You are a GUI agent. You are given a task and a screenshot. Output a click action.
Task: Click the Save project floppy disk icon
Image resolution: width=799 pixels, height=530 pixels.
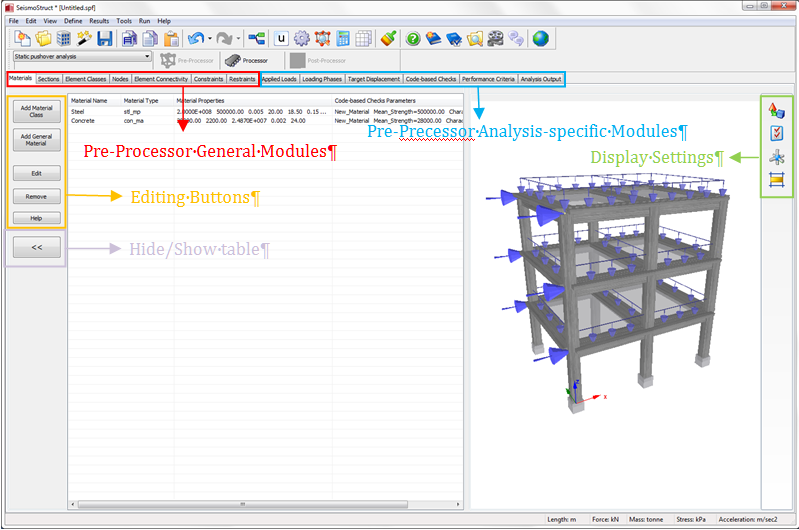104,39
